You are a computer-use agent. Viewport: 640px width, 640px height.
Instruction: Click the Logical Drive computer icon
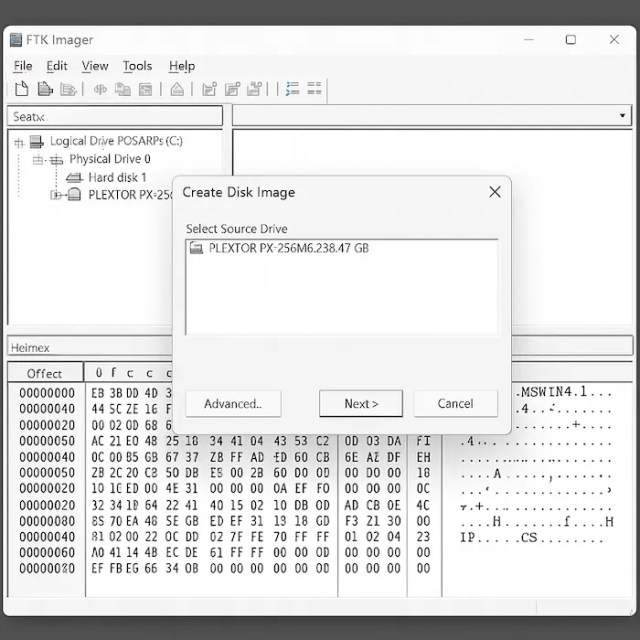(x=37, y=142)
